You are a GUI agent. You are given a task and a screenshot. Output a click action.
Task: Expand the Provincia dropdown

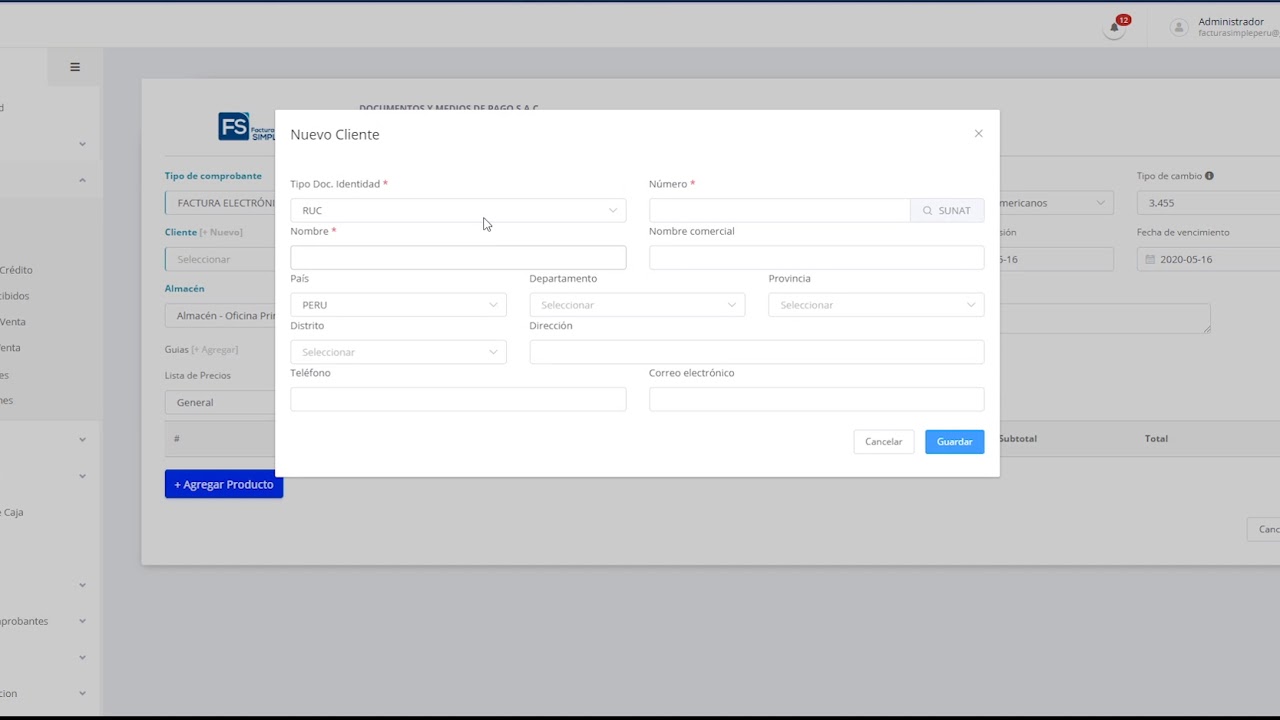point(876,305)
